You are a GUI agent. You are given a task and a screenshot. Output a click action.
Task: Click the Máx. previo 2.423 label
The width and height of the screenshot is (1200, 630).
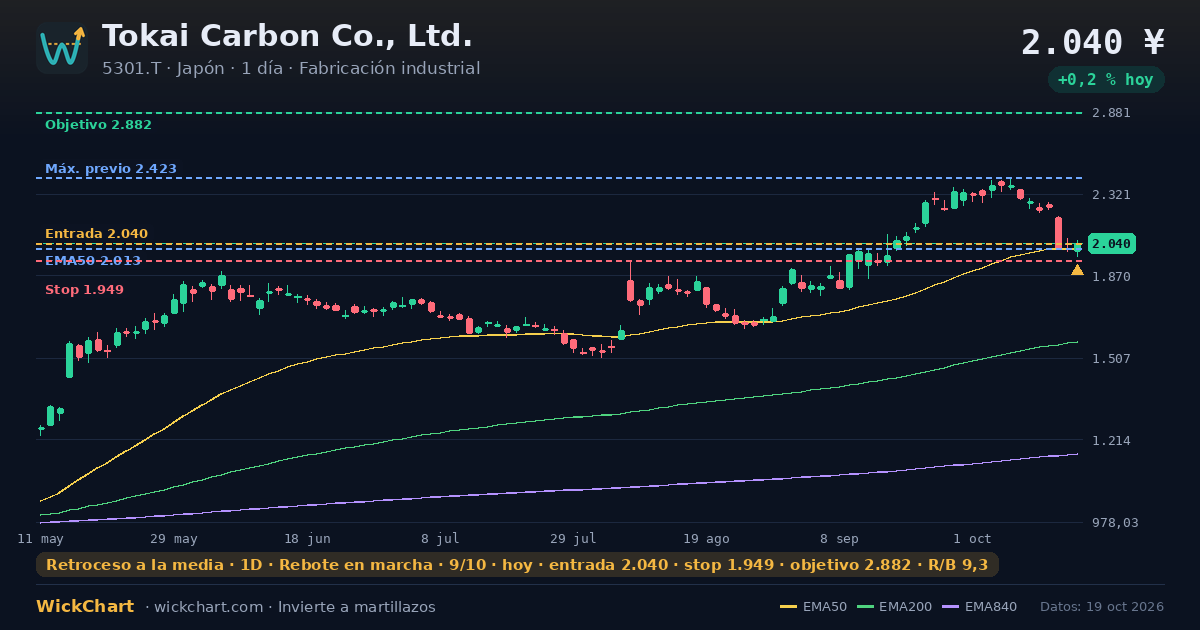[111, 169]
